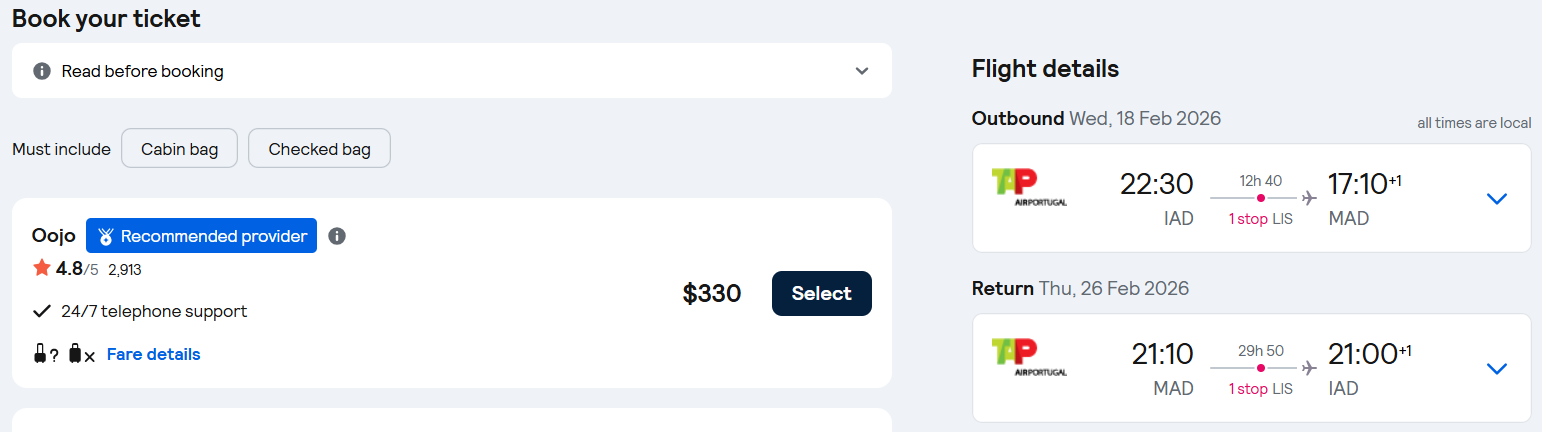Click the checked bag not included icon
1542x432 pixels.
tap(81, 354)
